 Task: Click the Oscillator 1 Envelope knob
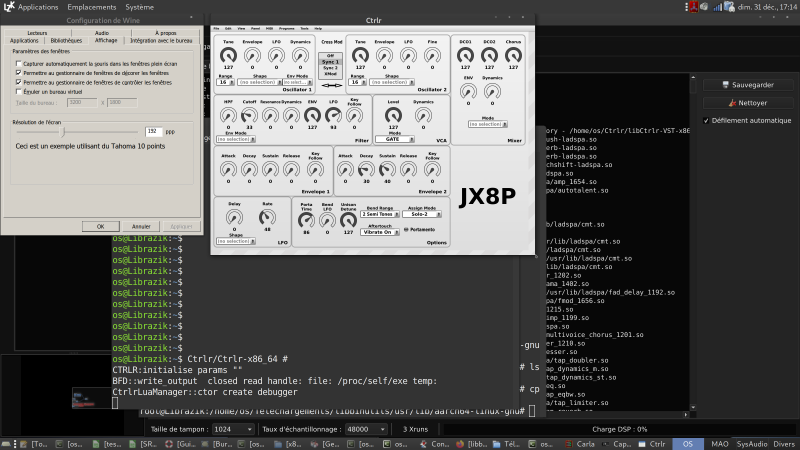(x=252, y=55)
